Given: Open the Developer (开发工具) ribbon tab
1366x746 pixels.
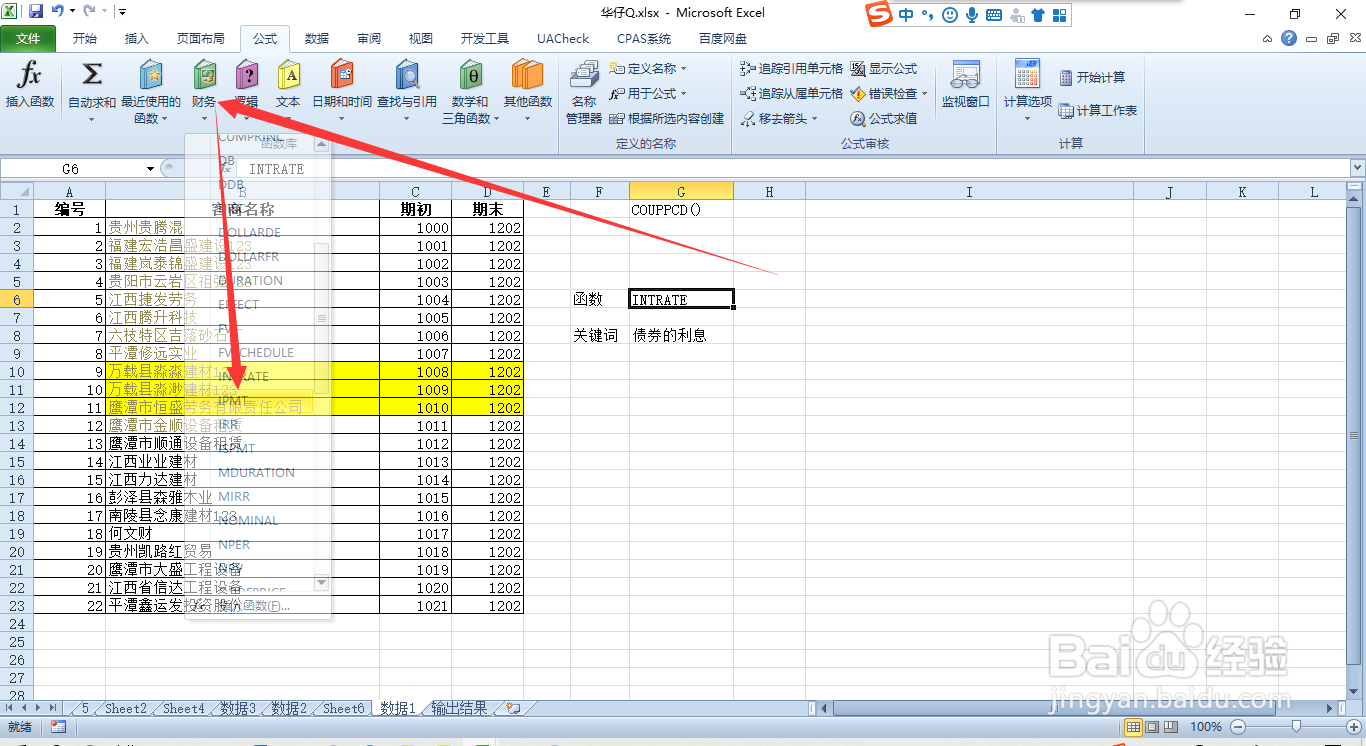Looking at the screenshot, I should [485, 38].
